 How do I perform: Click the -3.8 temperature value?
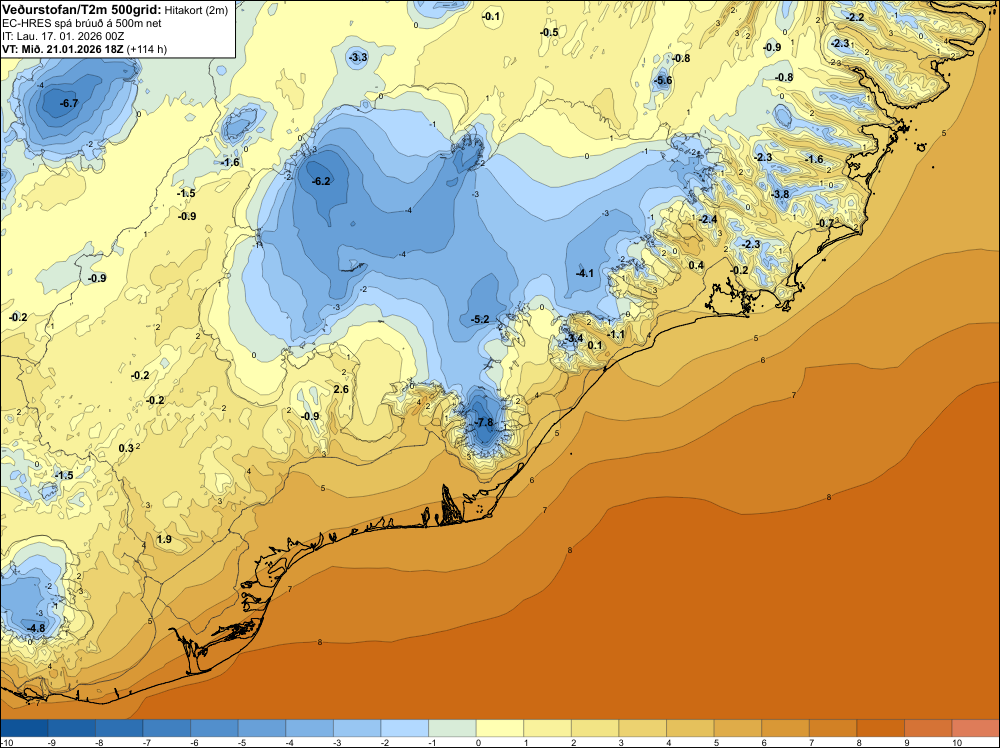779,194
